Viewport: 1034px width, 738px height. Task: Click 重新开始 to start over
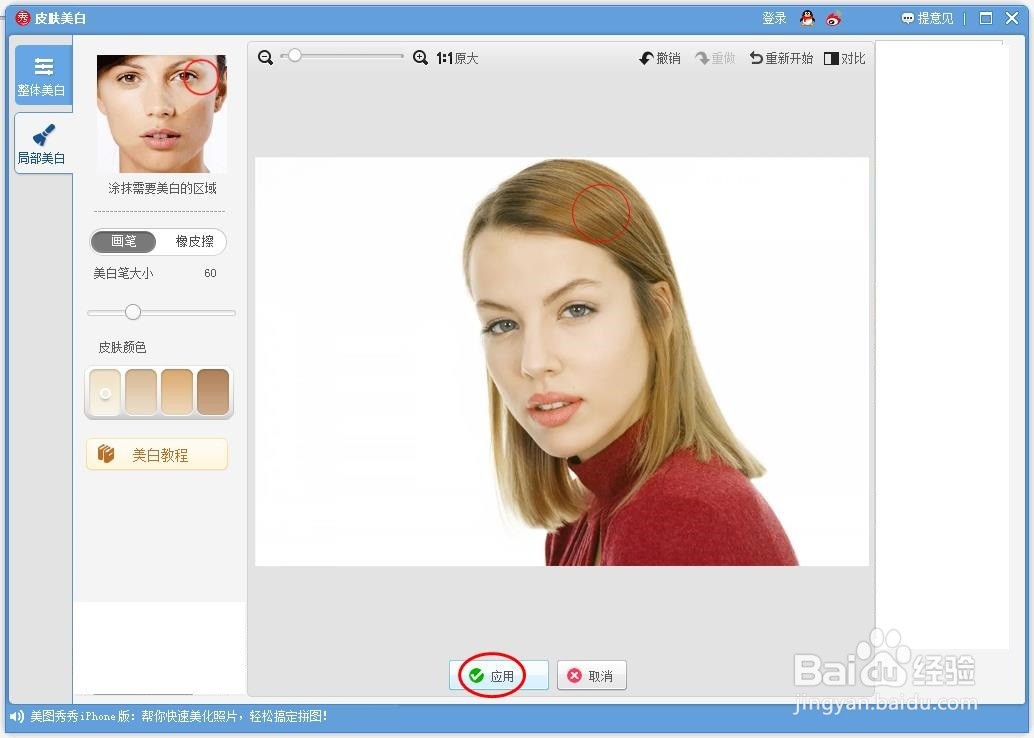click(781, 59)
